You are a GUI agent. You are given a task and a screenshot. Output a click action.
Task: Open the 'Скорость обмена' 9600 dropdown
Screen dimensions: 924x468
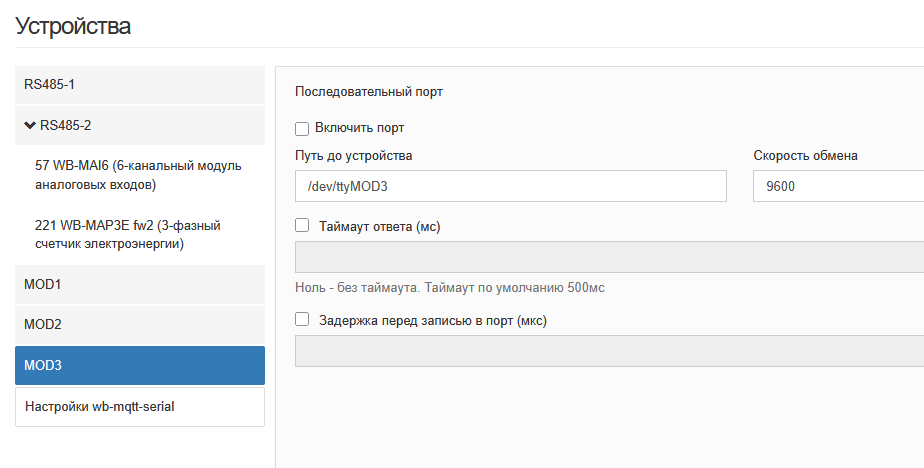[838, 186]
